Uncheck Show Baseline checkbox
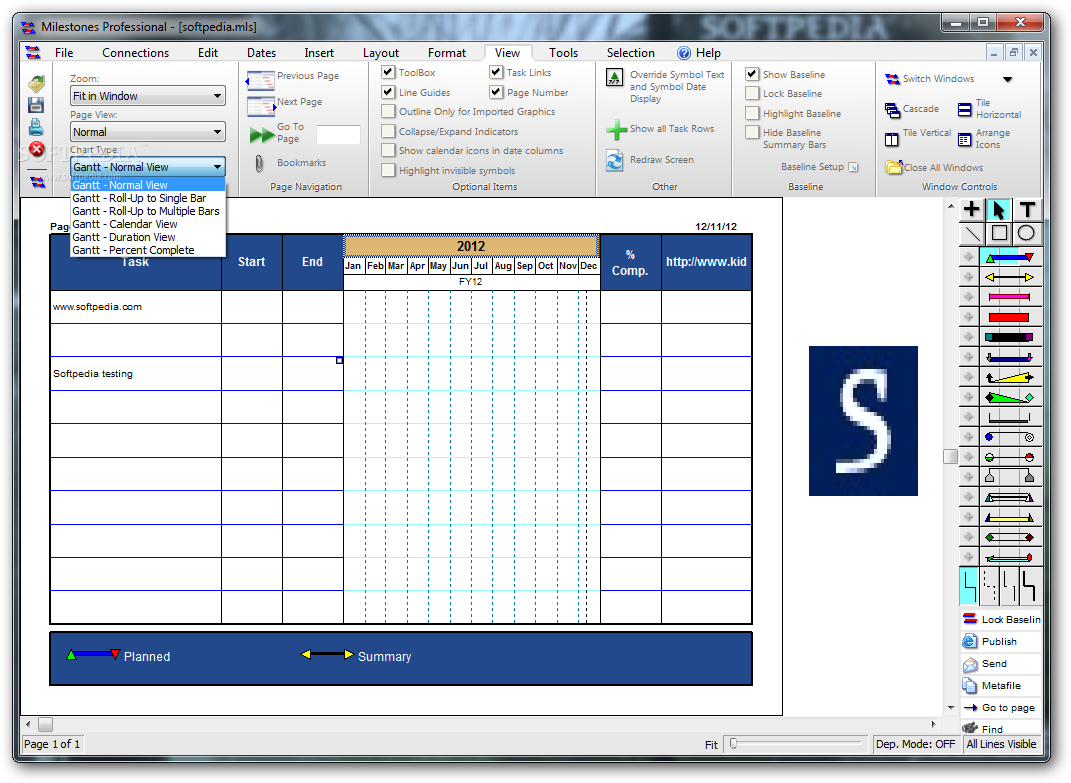This screenshot has height=783, width=1071. [x=752, y=74]
